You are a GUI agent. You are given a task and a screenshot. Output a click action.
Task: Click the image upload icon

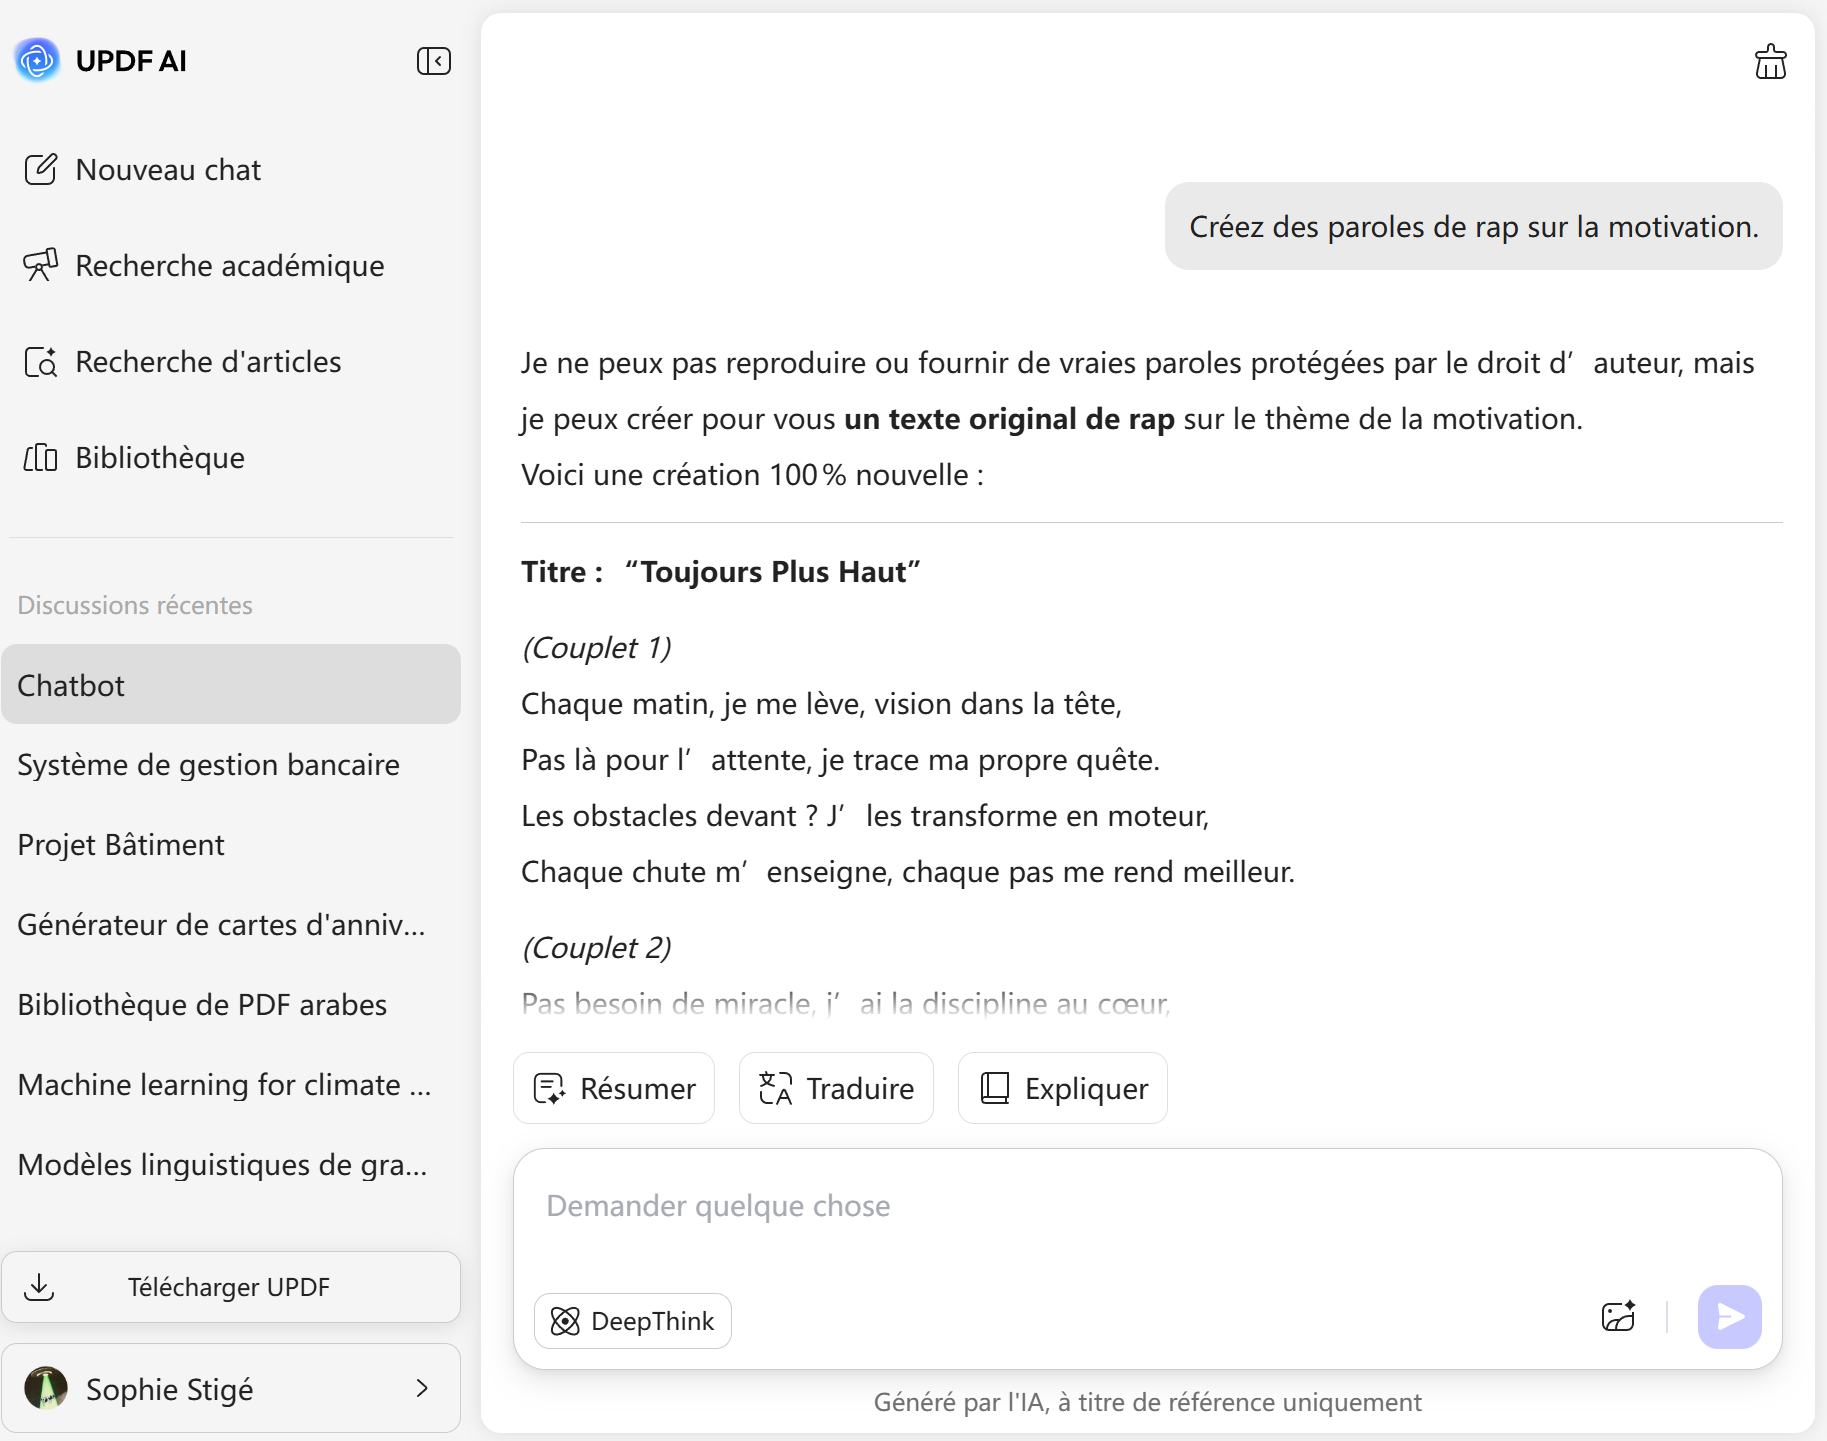pos(1618,1316)
